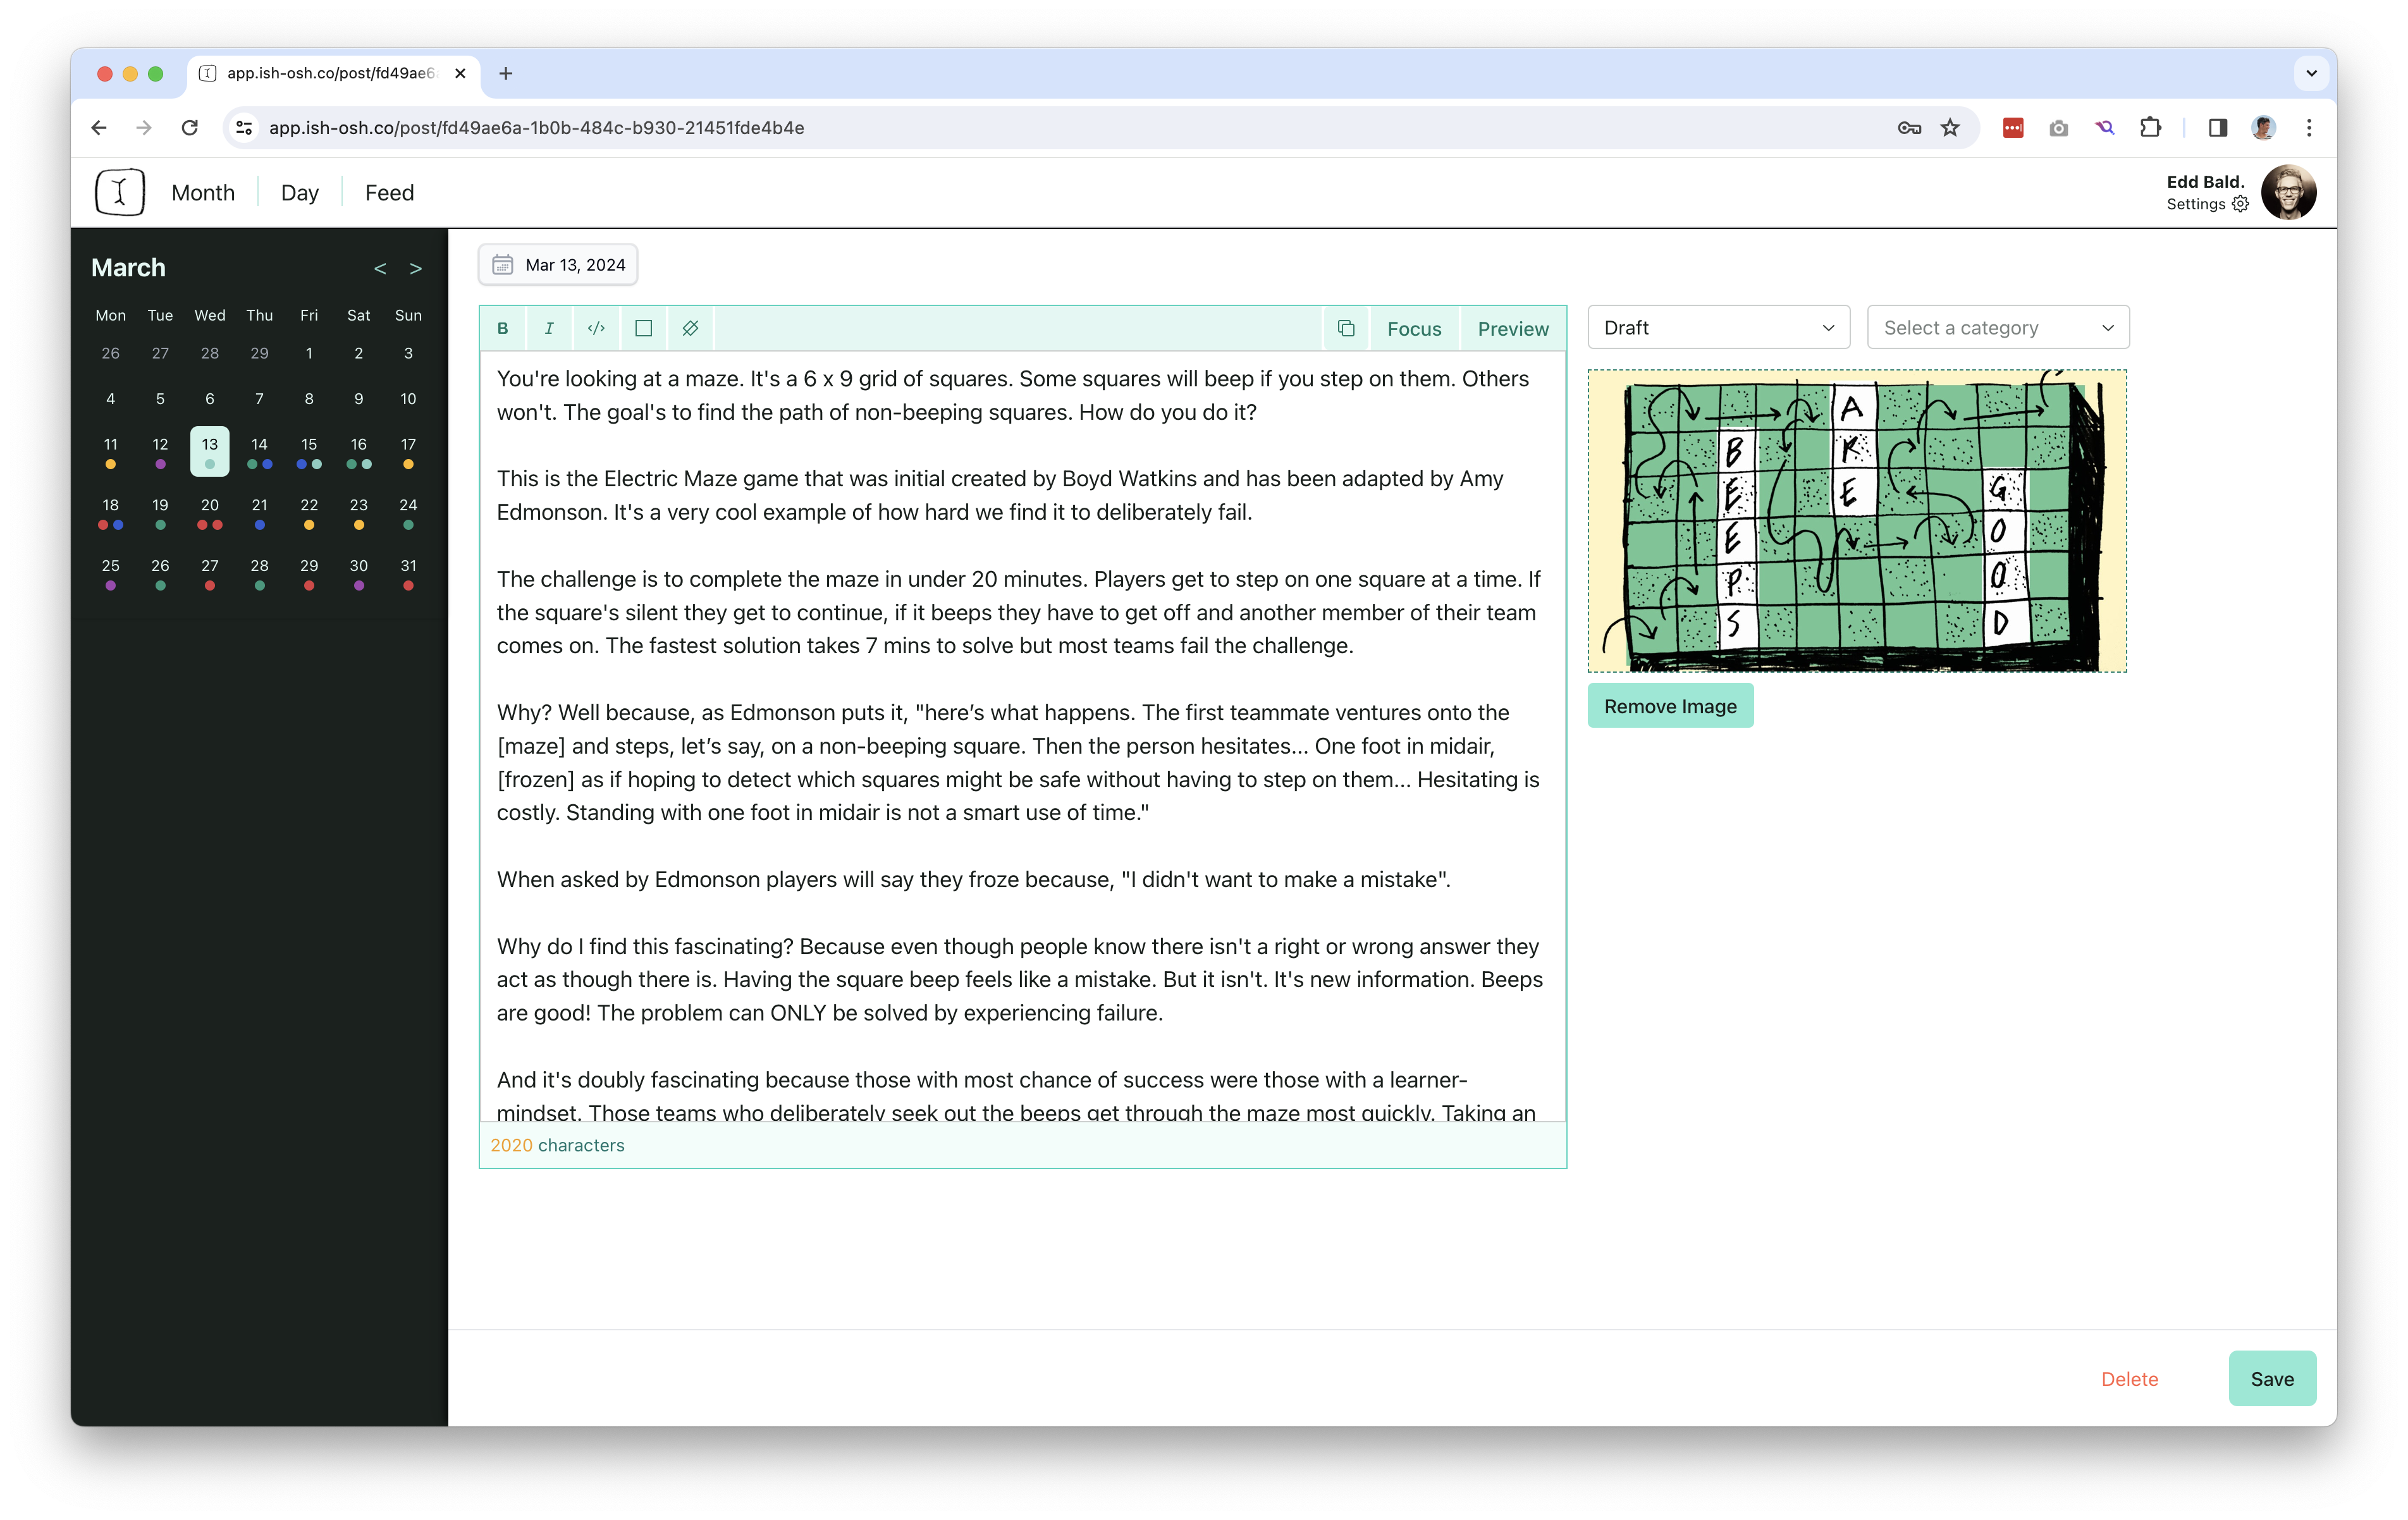Open the Select a category dropdown
2408x1520 pixels.
1996,327
